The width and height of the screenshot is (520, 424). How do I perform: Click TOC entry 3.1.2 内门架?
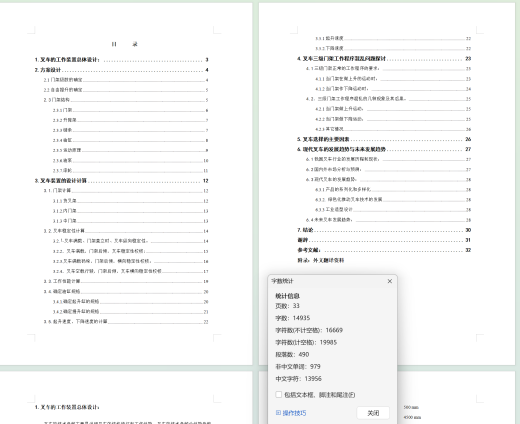pyautogui.click(x=131, y=211)
